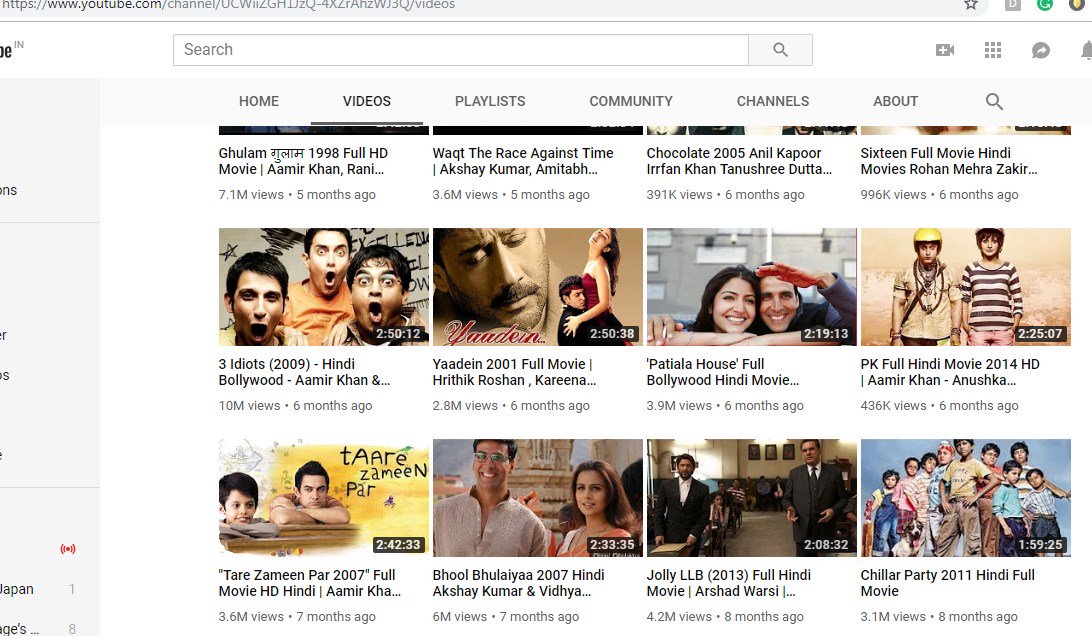The image size is (1092, 636).
Task: Click title 'Yaadein 2001 Full Movie'
Action: pos(514,372)
